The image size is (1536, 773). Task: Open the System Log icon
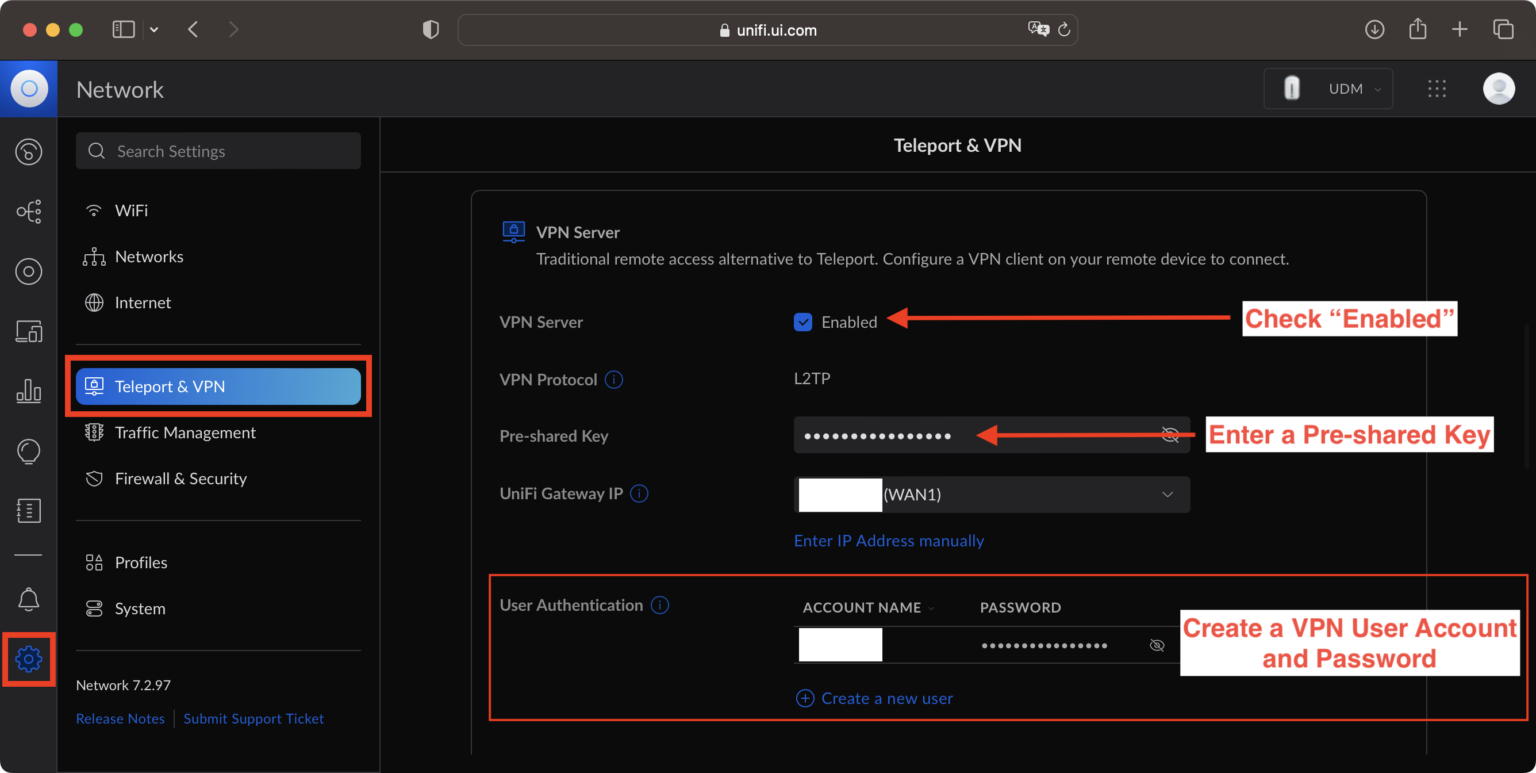pyautogui.click(x=28, y=511)
